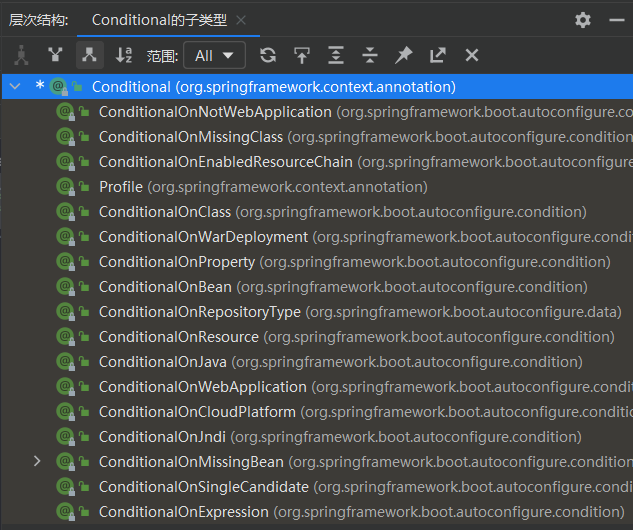Click annotation icon of ConditionalOnBean
633x530 pixels.
pyautogui.click(x=65, y=287)
